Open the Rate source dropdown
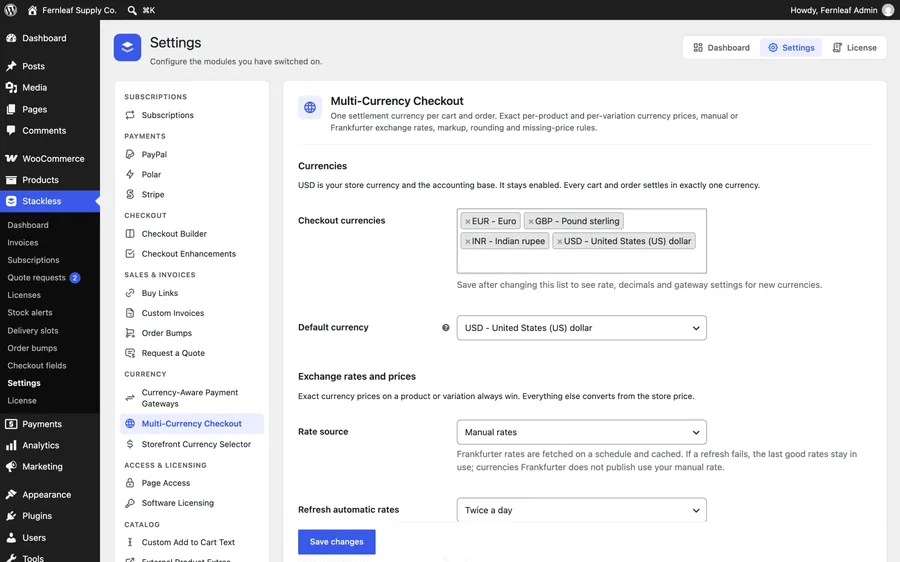 (x=581, y=432)
